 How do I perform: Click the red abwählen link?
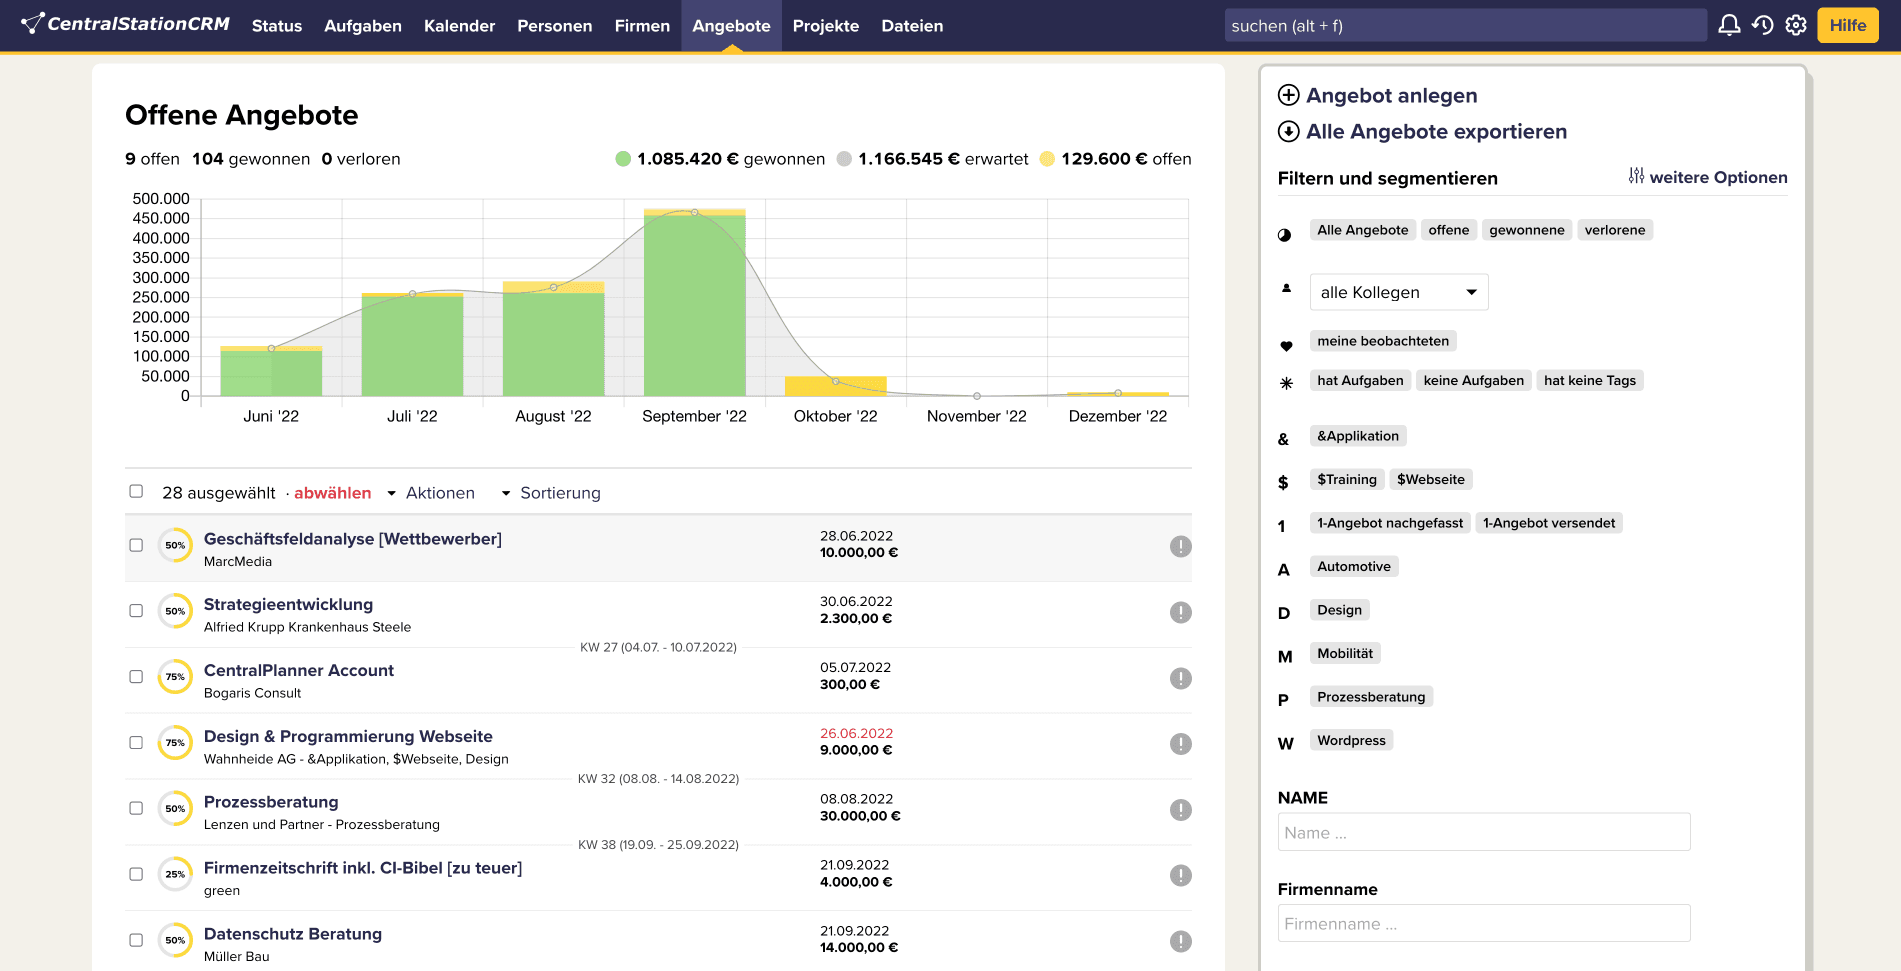pyautogui.click(x=332, y=493)
